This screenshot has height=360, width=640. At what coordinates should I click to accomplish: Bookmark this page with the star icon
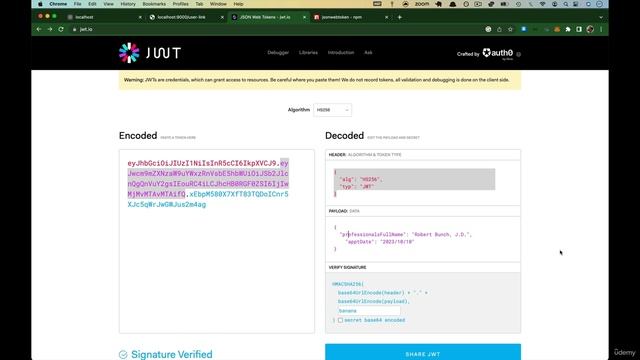click(510, 29)
